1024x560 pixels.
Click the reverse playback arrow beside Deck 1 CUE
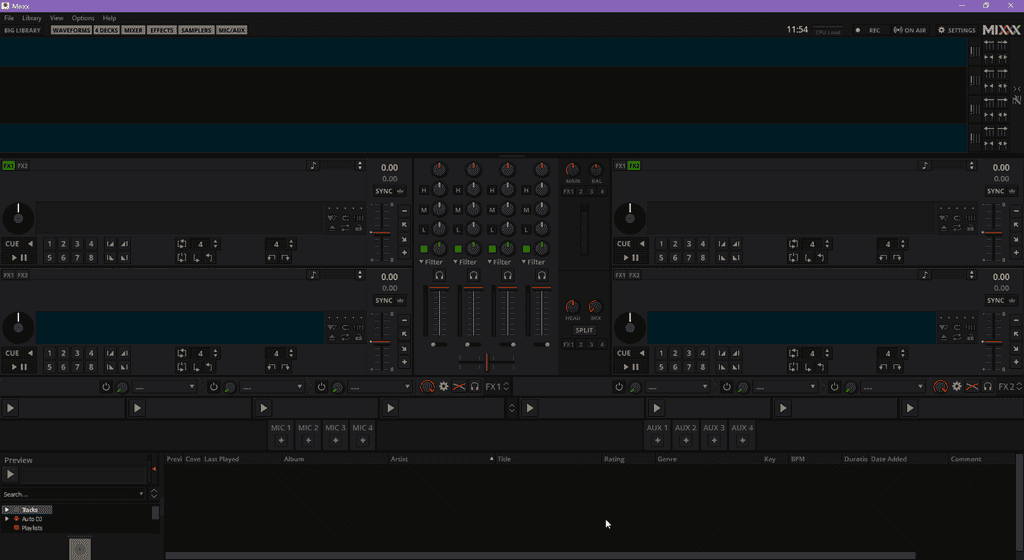pyautogui.click(x=30, y=243)
